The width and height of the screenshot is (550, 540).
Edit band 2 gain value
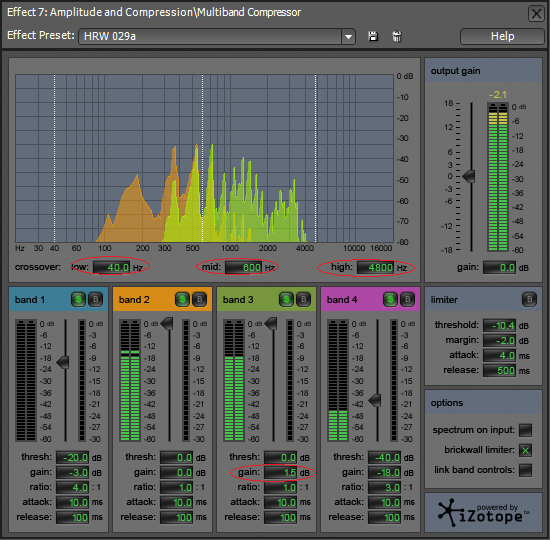click(176, 472)
